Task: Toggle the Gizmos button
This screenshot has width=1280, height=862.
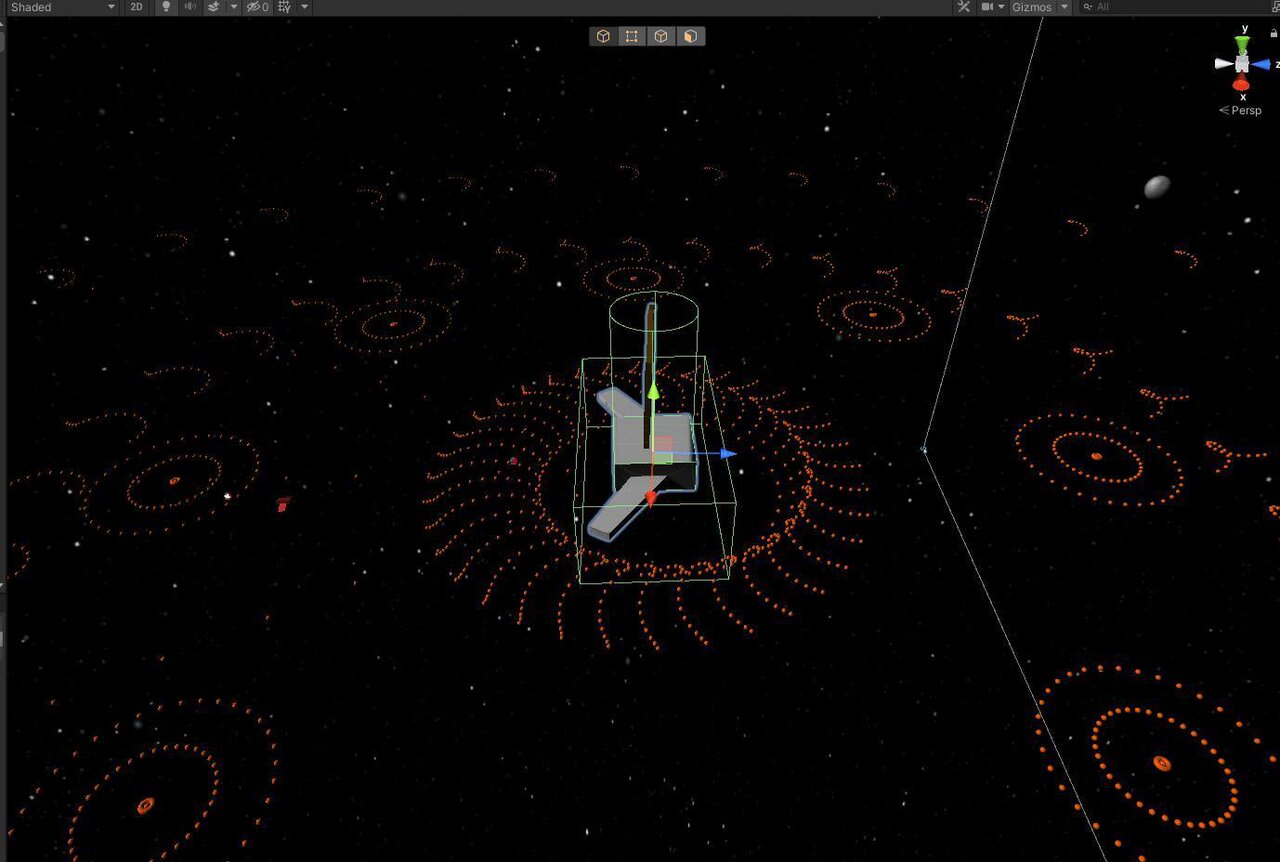Action: pos(1031,7)
